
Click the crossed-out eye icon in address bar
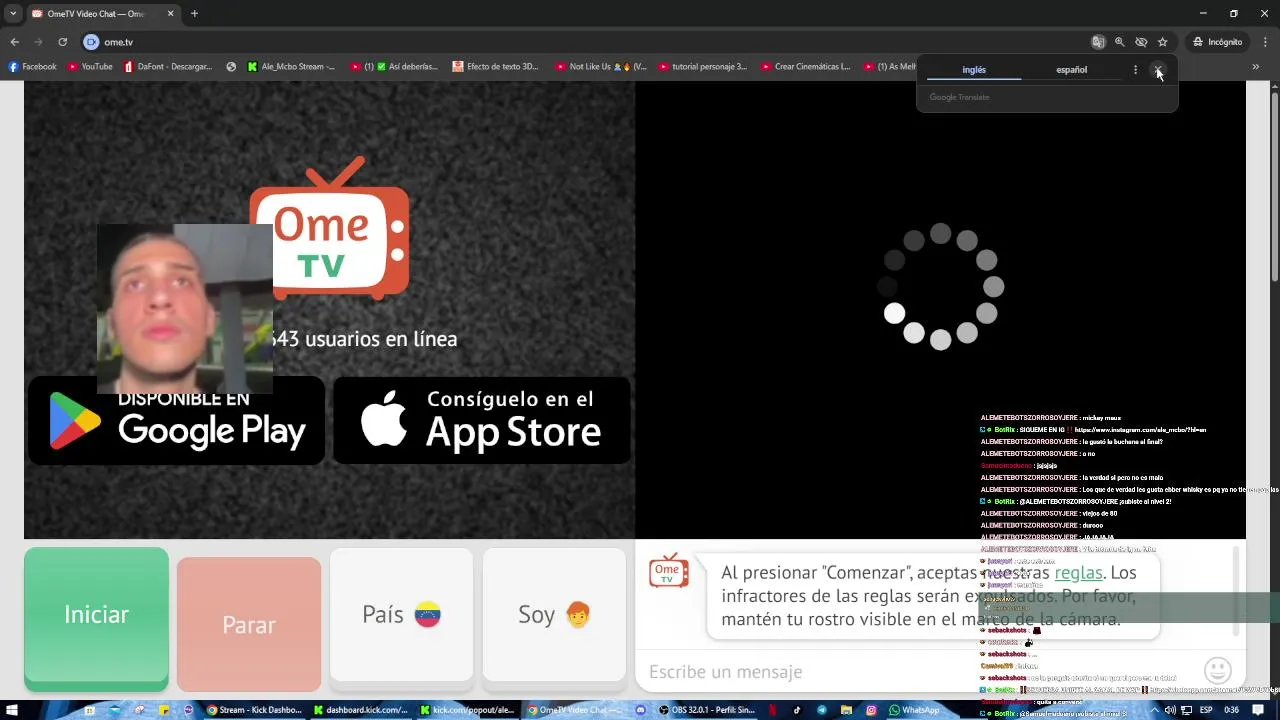pyautogui.click(x=1141, y=42)
